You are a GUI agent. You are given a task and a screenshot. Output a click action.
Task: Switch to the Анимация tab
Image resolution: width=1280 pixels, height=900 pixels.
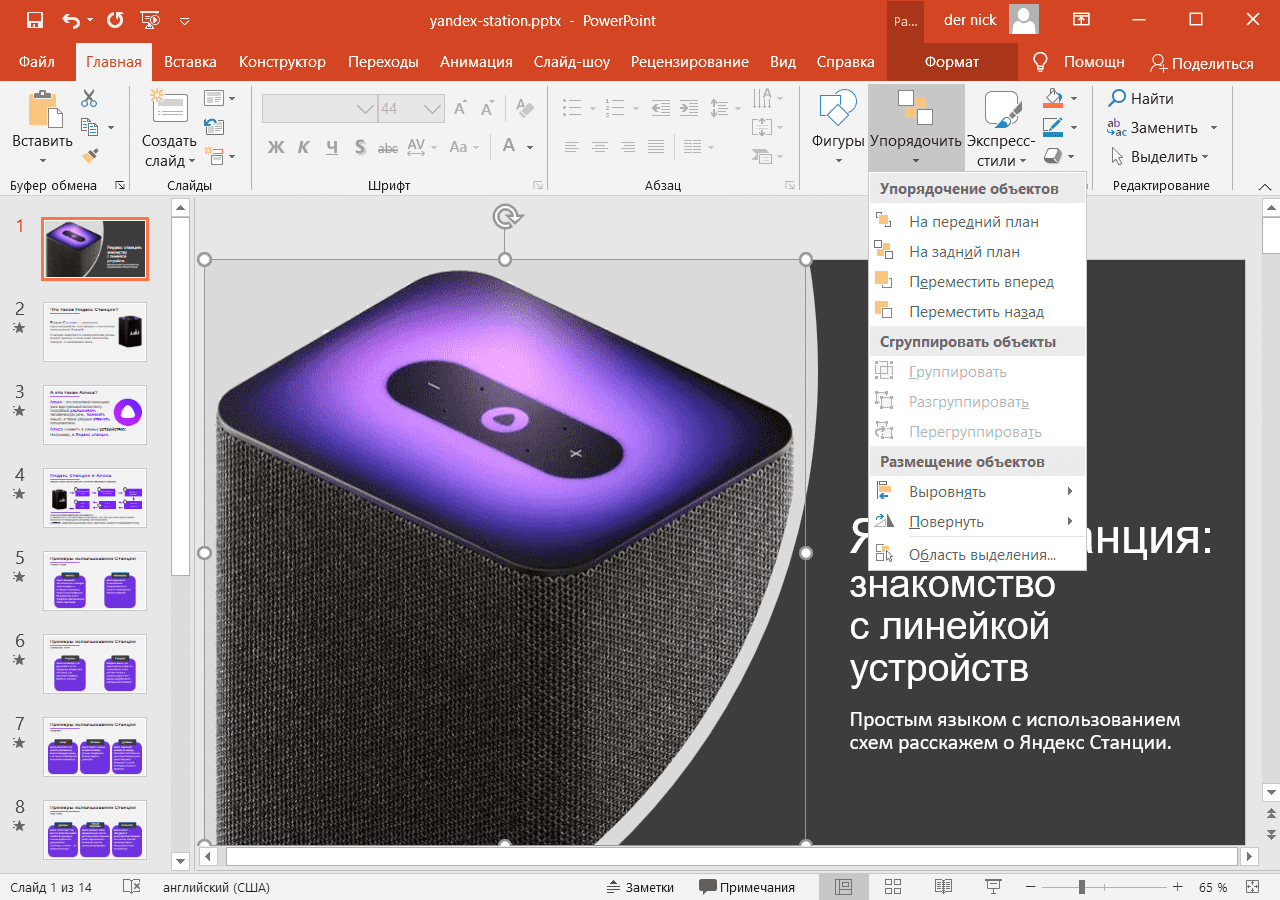click(476, 62)
